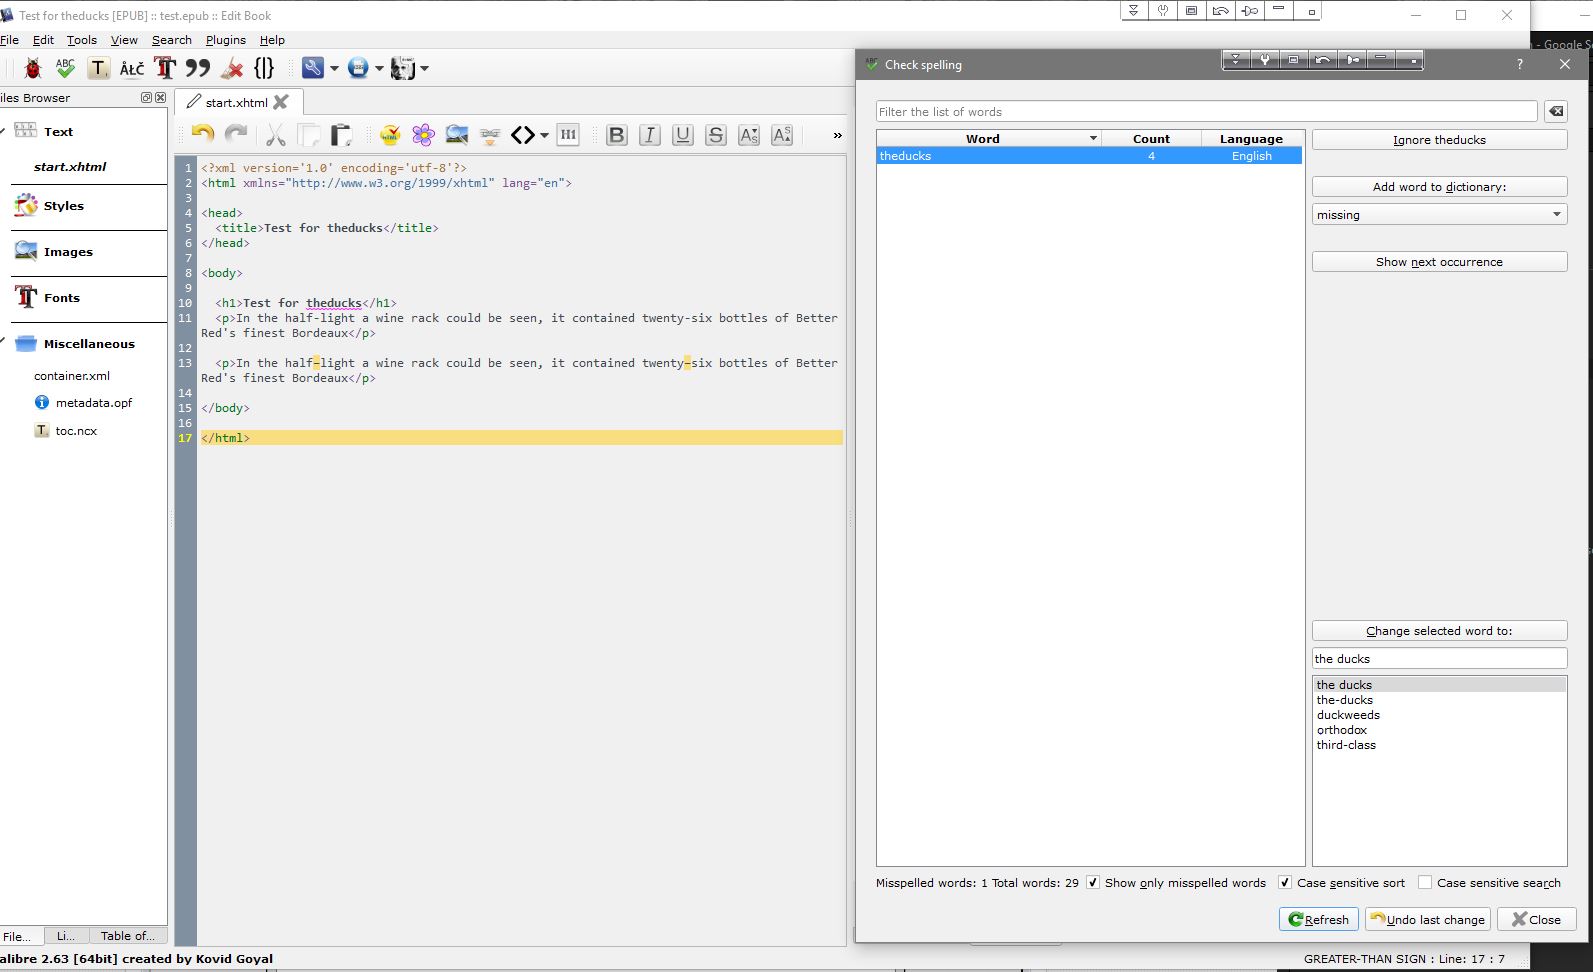Click the curly braces icon in the toolbar
1593x972 pixels.
[264, 68]
